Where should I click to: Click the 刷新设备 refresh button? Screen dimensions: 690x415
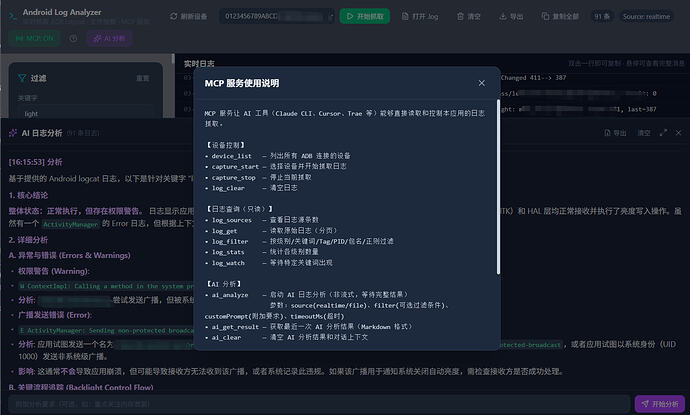[189, 16]
